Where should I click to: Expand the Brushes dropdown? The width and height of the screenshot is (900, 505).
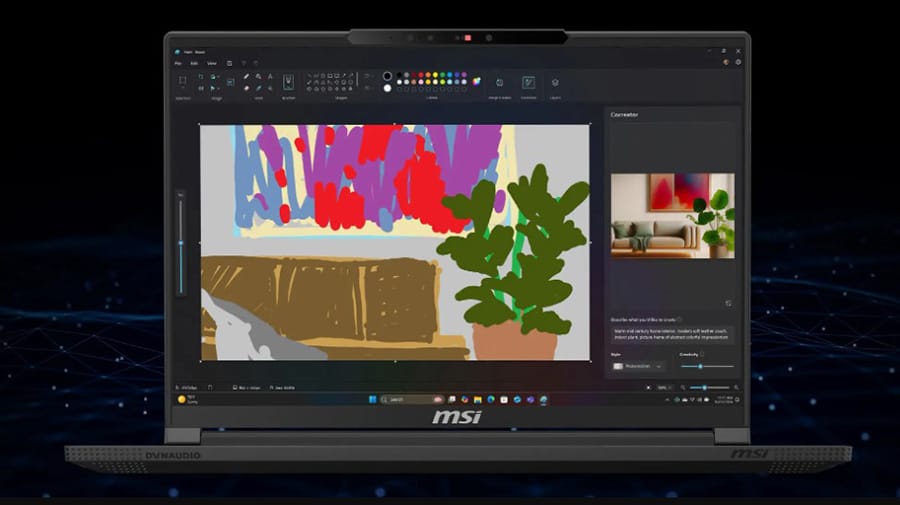289,83
